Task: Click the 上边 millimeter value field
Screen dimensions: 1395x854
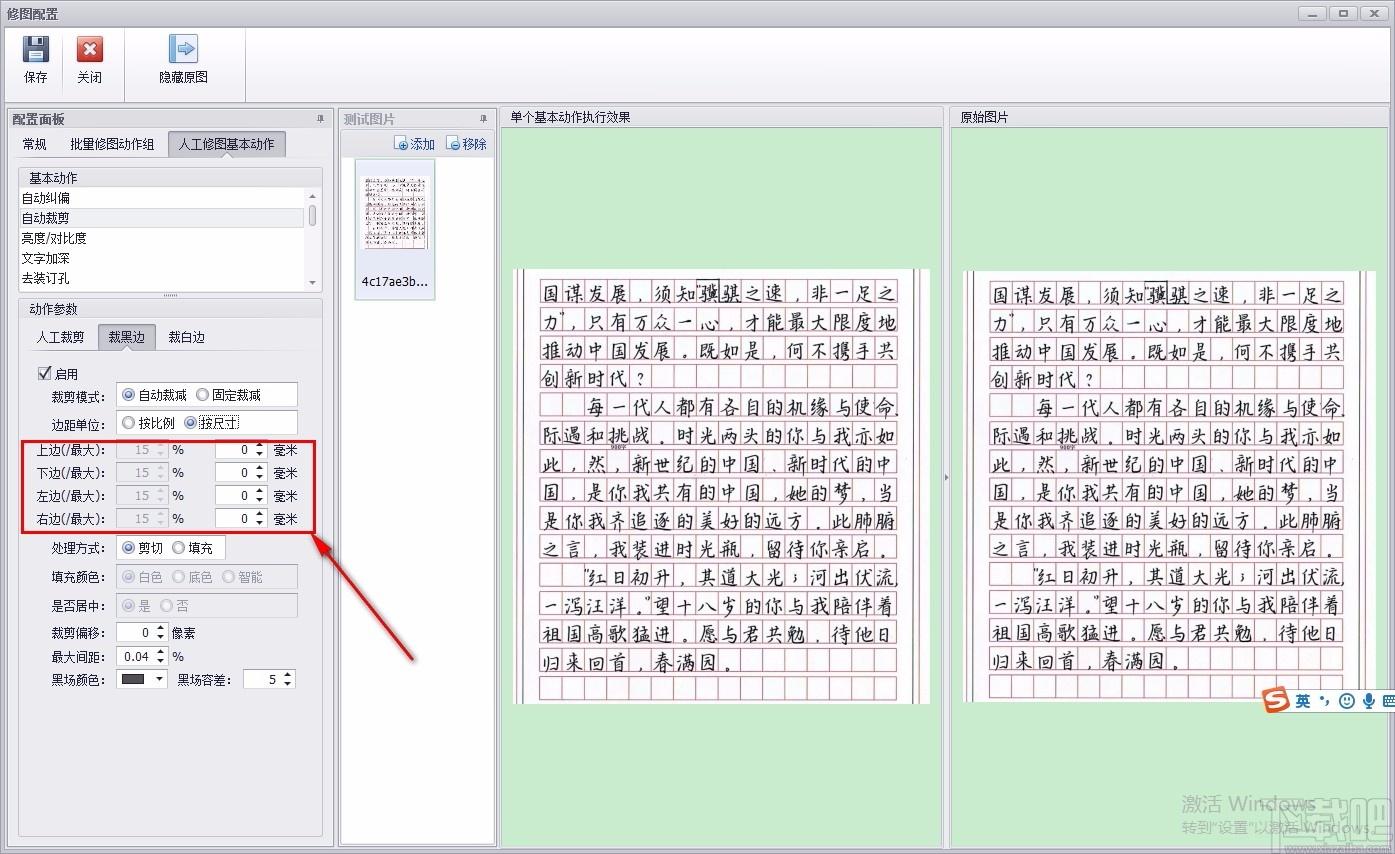Action: click(x=235, y=450)
